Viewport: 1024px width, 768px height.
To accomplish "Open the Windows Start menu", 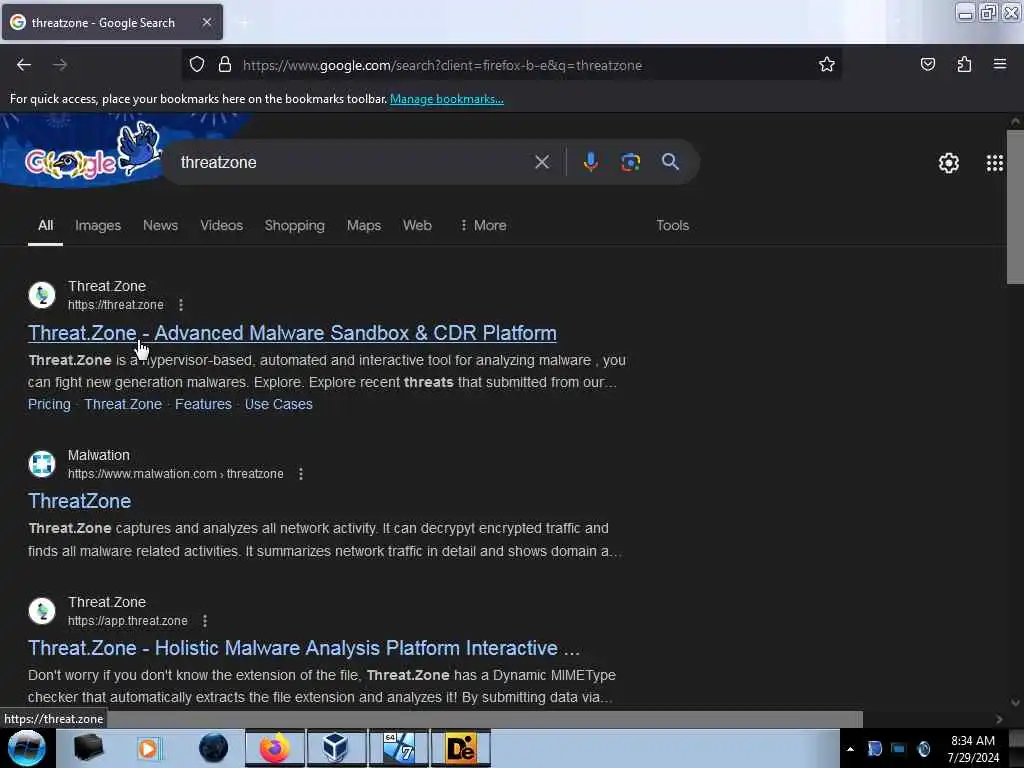I will tap(26, 748).
